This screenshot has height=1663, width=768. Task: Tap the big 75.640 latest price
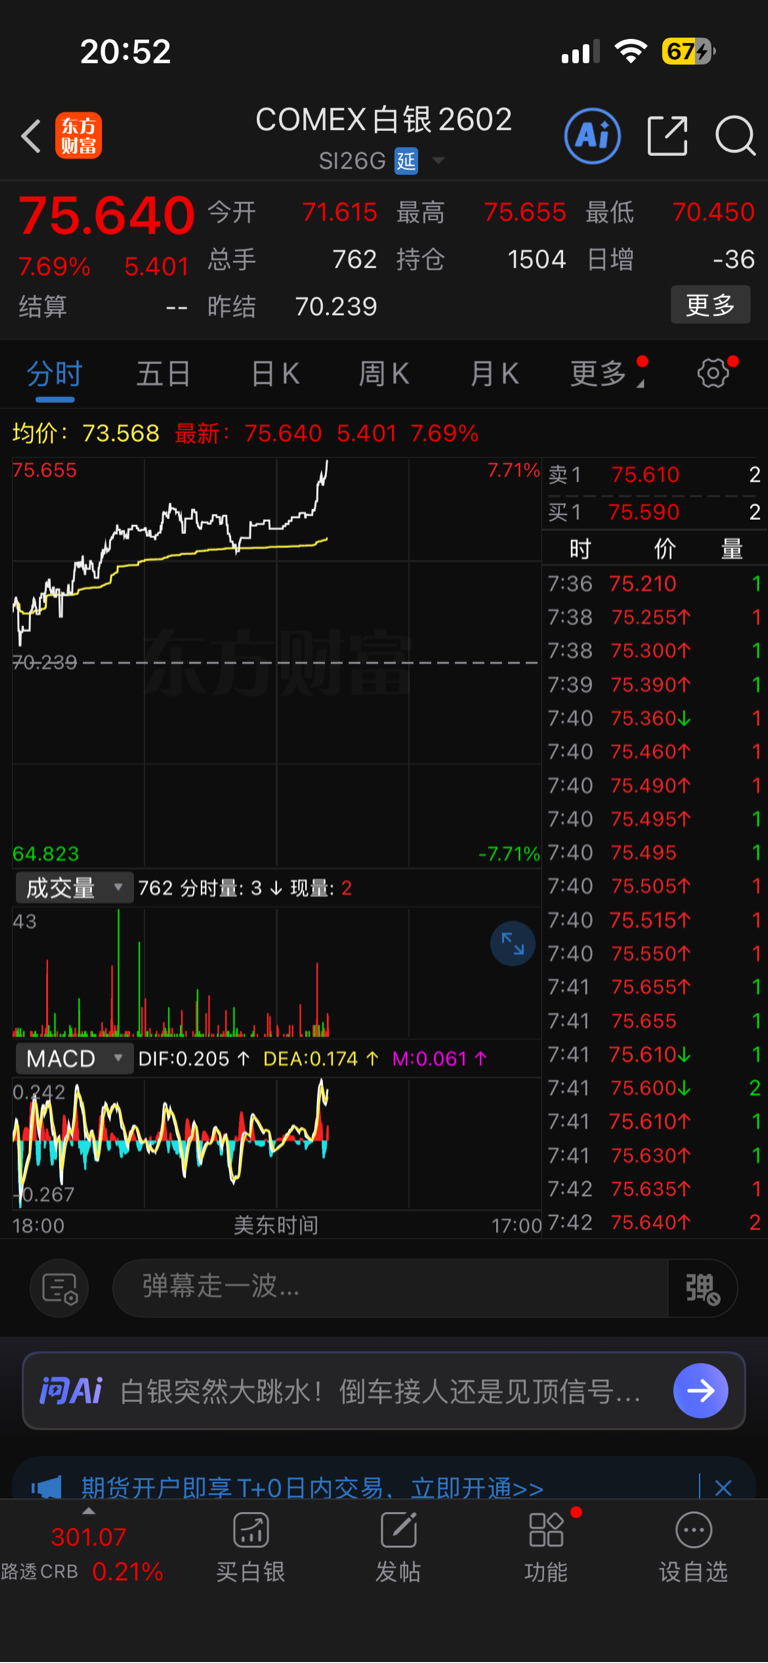(106, 215)
